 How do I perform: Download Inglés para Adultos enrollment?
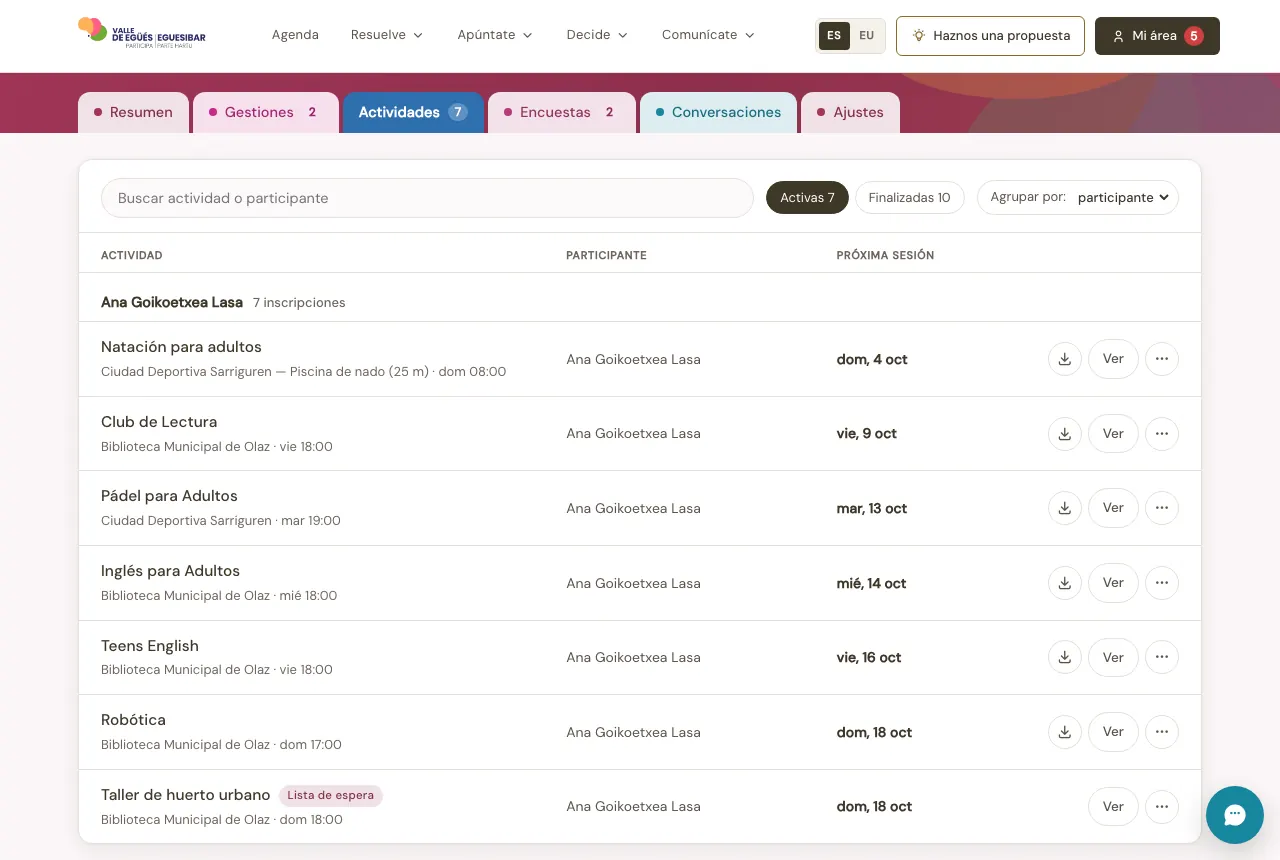point(1065,583)
